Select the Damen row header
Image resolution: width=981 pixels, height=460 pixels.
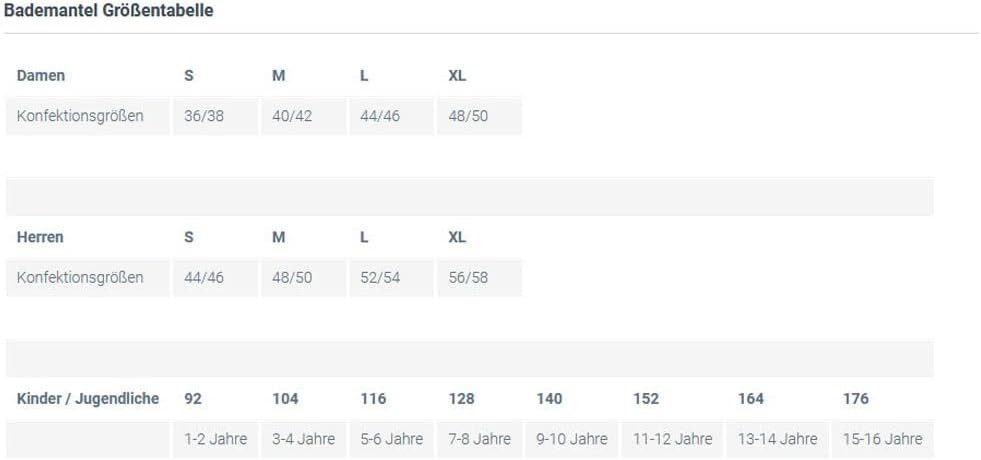click(x=41, y=75)
